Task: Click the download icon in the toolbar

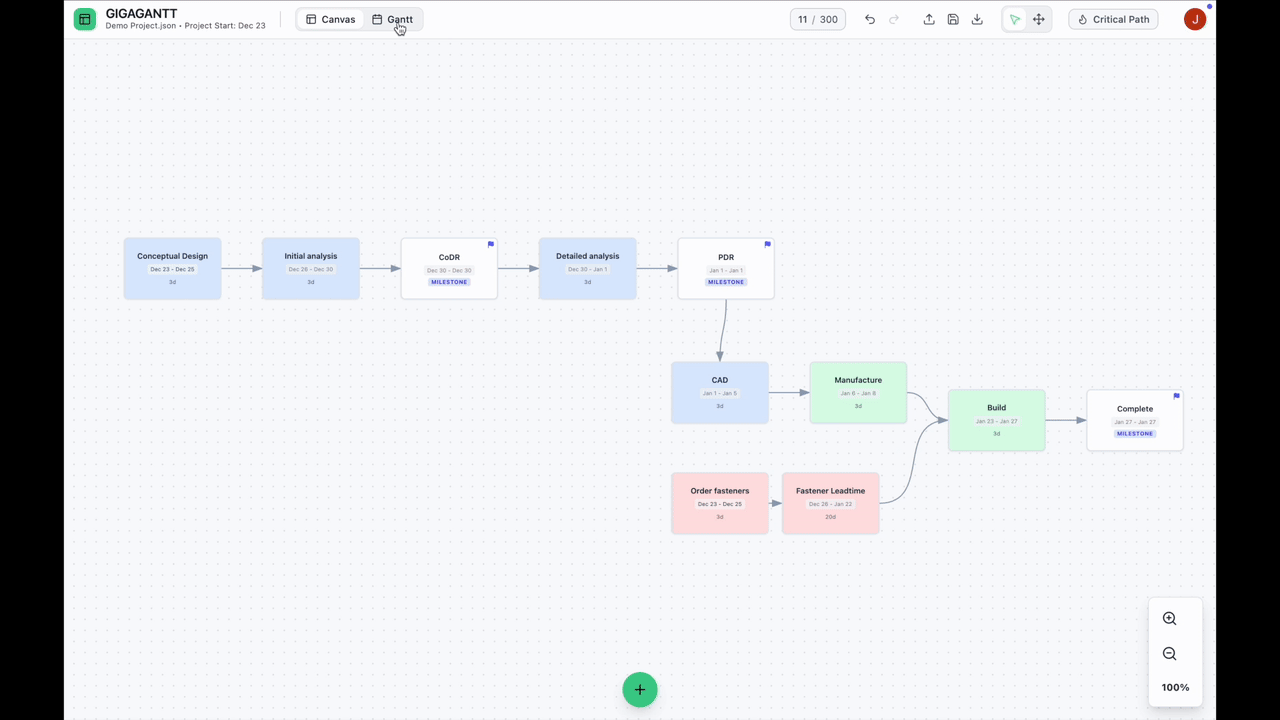Action: tap(977, 19)
